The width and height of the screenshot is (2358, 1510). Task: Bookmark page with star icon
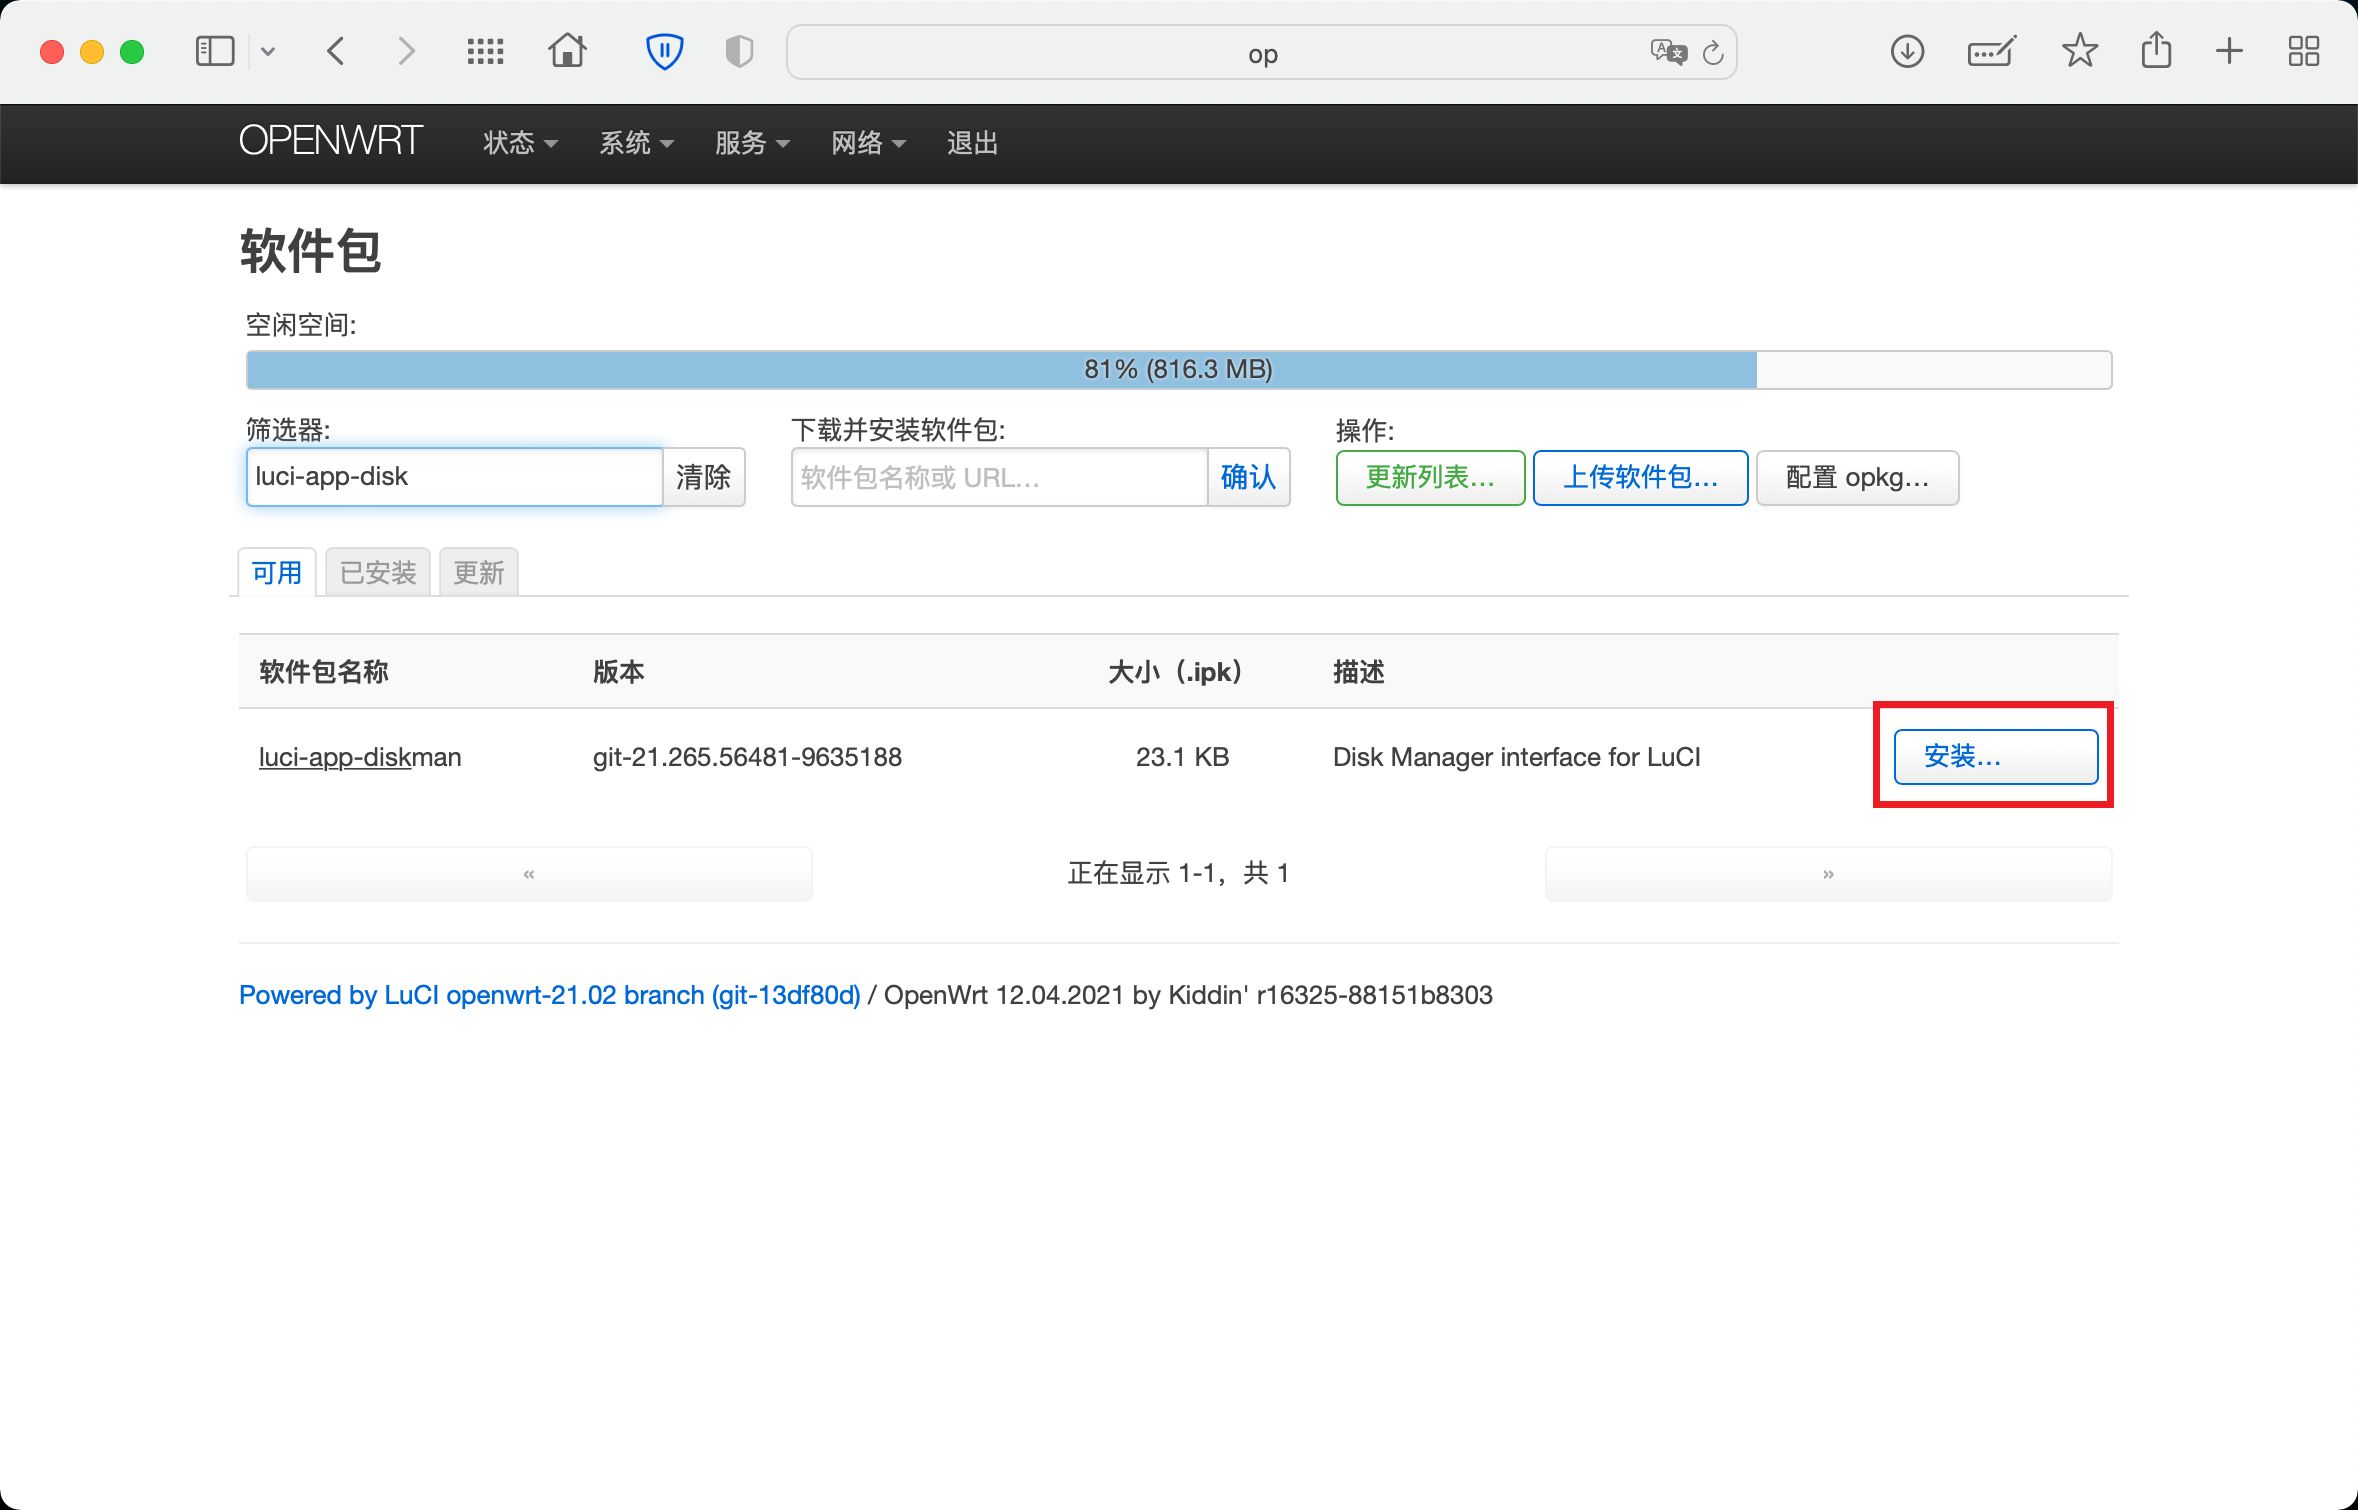click(2080, 50)
